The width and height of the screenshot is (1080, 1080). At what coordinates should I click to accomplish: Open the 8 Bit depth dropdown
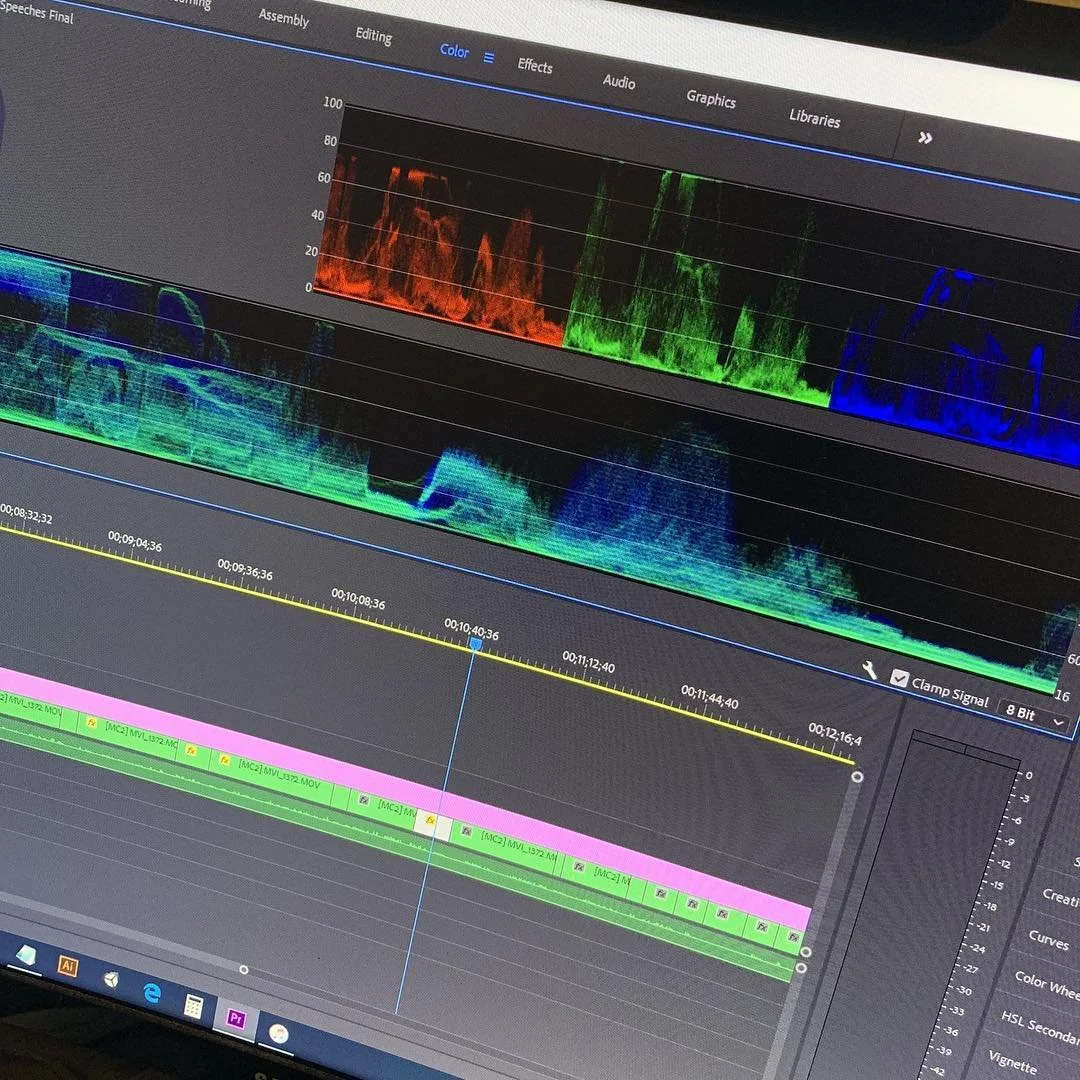1035,716
